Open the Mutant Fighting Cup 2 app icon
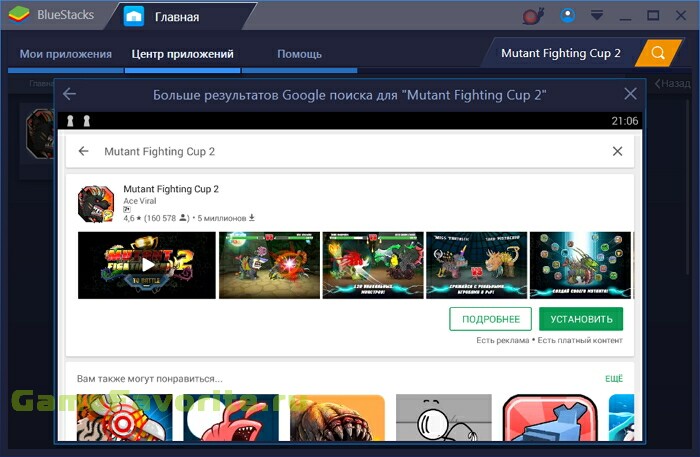The width and height of the screenshot is (700, 457). click(96, 204)
